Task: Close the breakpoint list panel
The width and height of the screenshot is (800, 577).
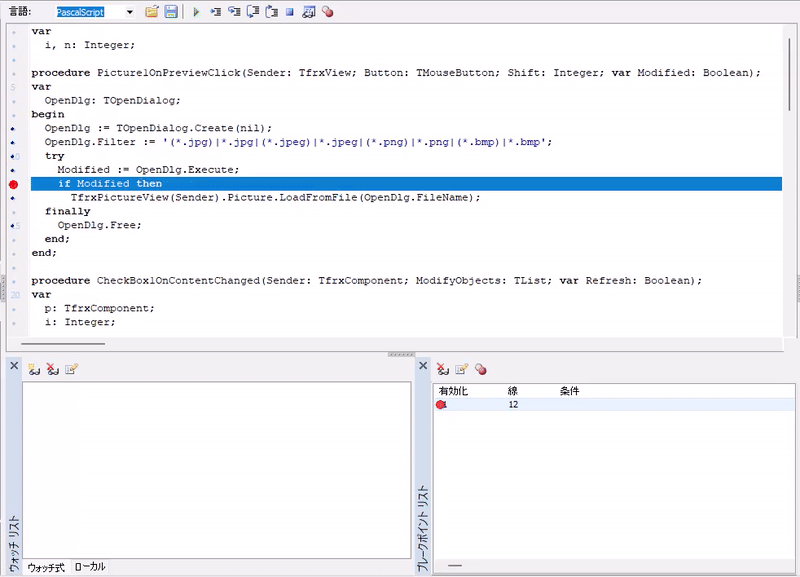Action: (x=422, y=366)
